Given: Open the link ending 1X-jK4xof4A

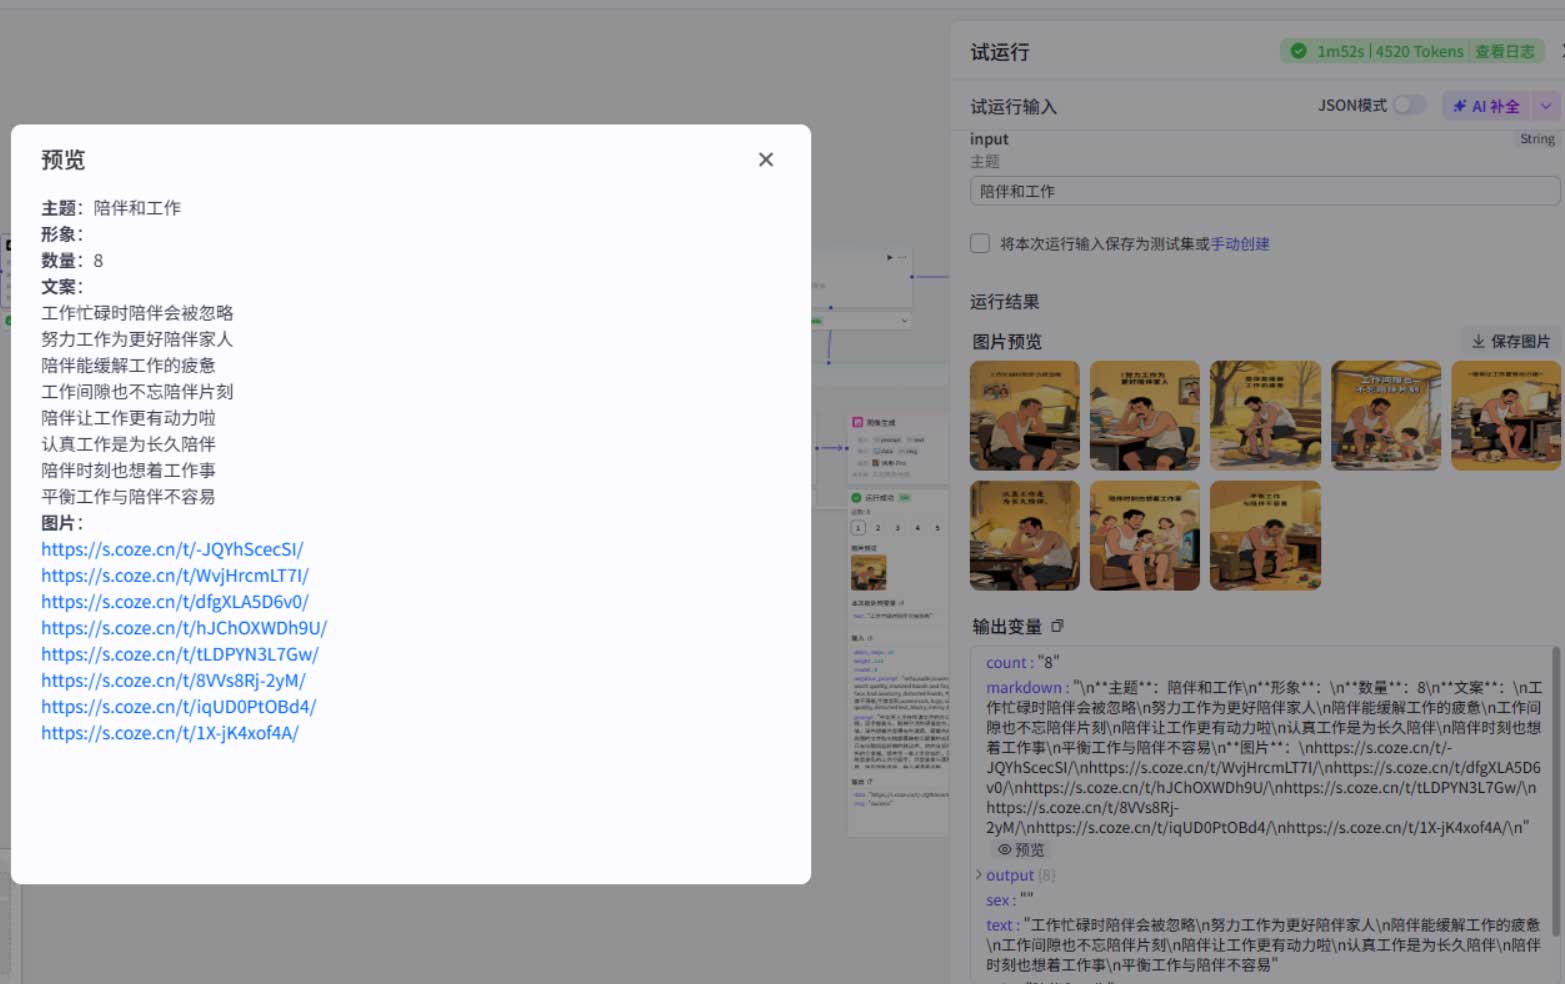Looking at the screenshot, I should pos(170,733).
